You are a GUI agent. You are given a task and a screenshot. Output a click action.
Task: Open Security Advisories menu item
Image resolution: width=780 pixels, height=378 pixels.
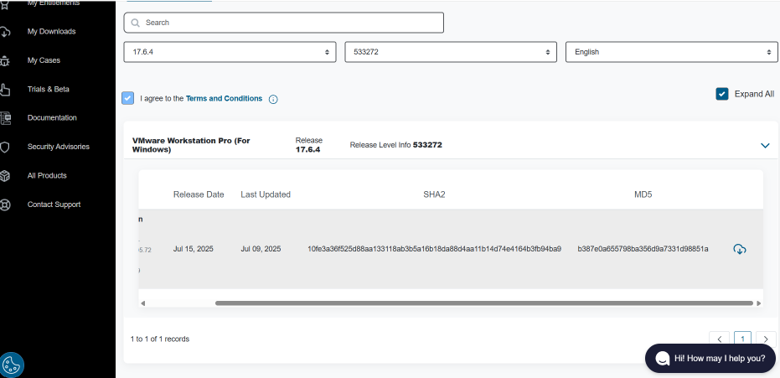tap(58, 147)
